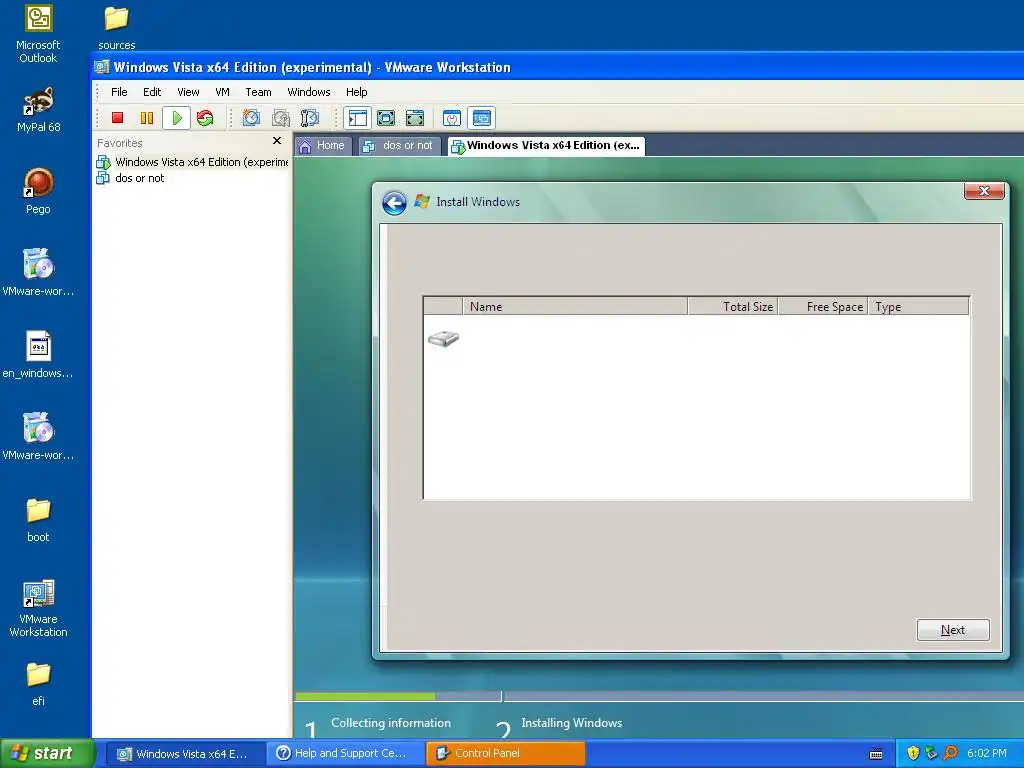The height and width of the screenshot is (768, 1024).
Task: Open the File menu
Action: click(x=119, y=92)
